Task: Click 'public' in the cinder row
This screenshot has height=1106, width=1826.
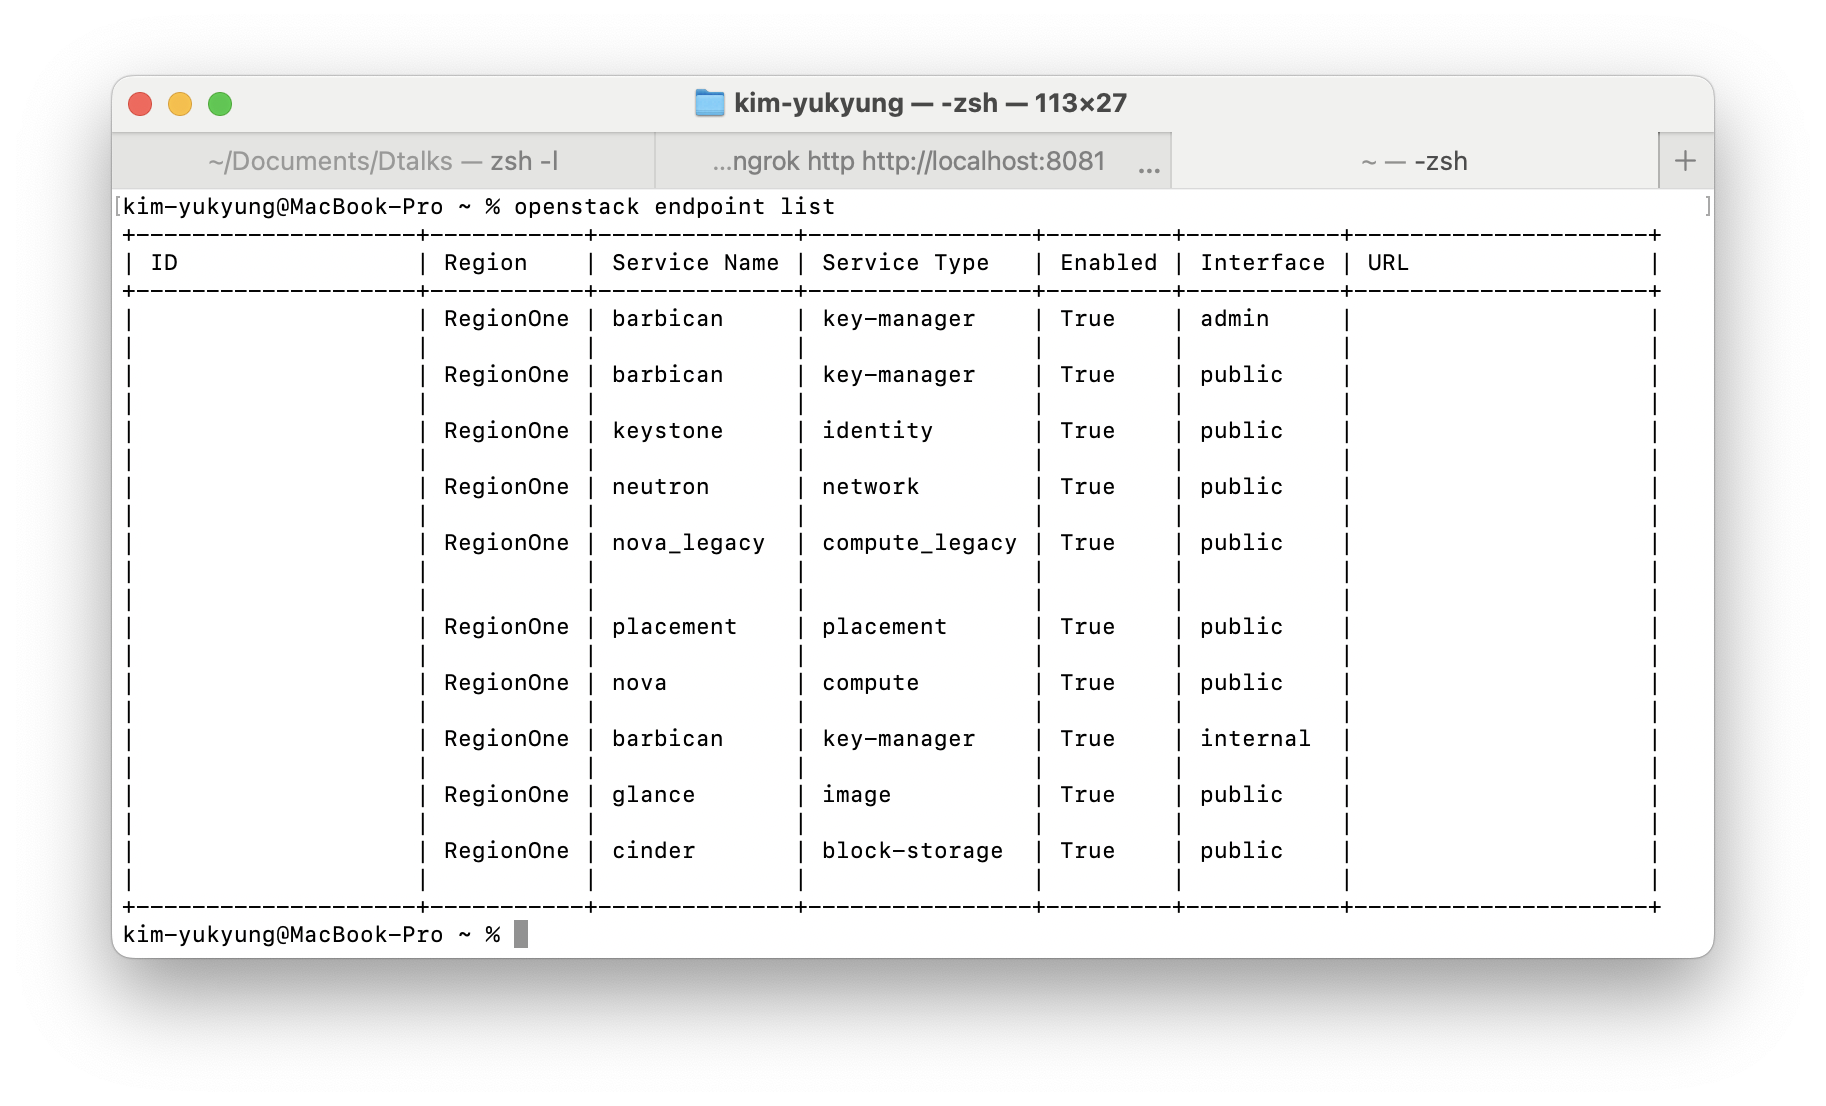Action: [1241, 851]
